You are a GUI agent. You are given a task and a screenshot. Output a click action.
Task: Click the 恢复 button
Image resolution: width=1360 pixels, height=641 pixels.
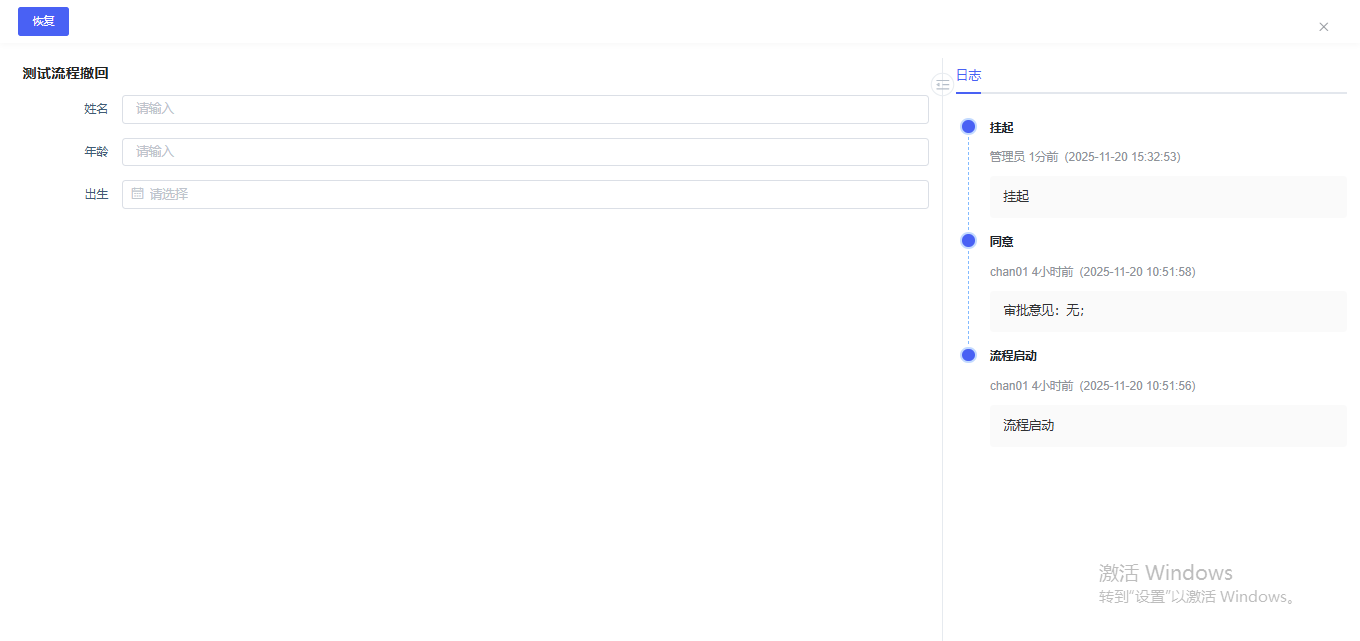tap(43, 21)
